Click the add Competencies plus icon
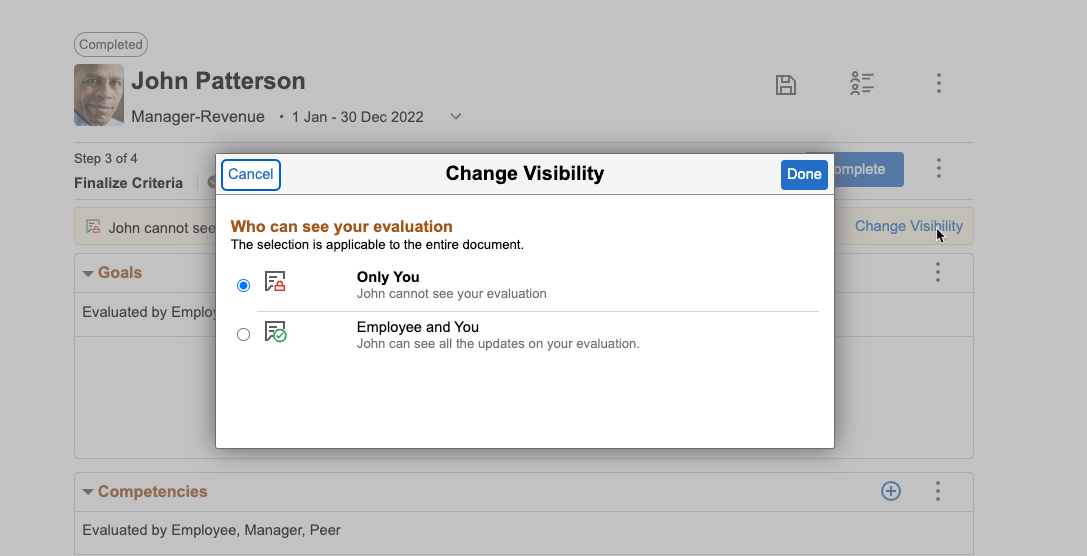 pos(890,491)
